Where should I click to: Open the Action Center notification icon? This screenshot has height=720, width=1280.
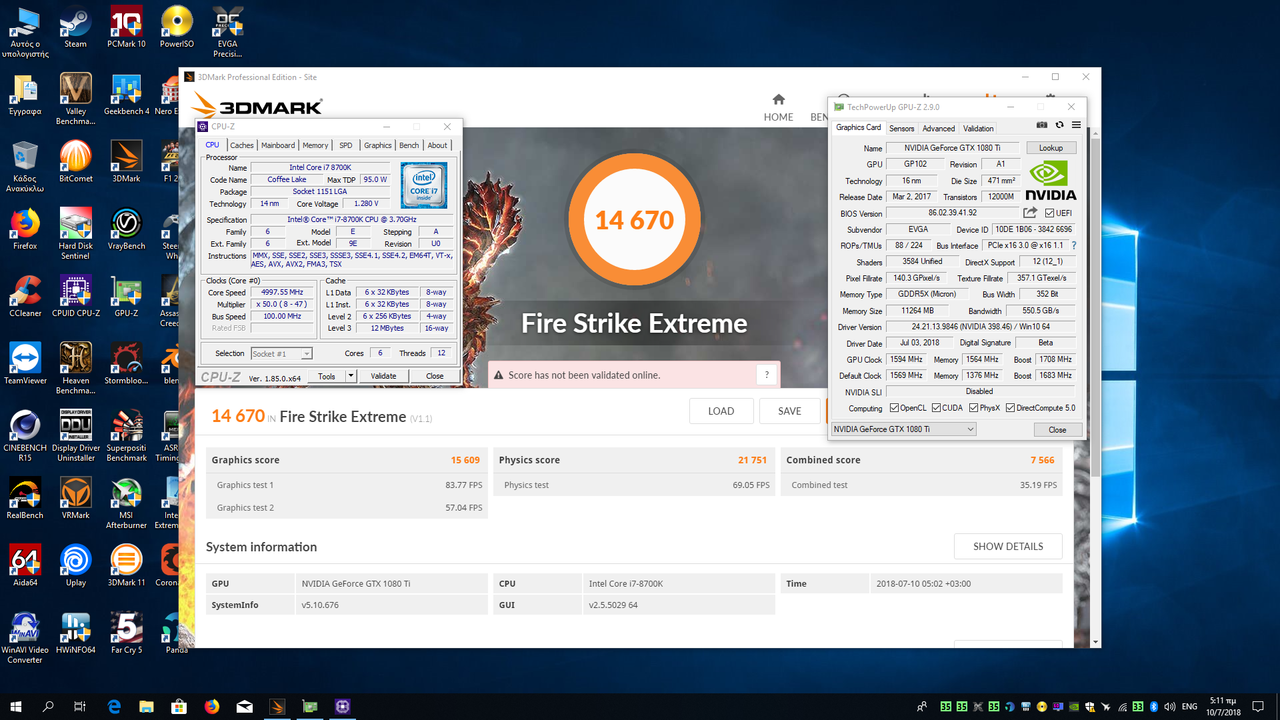1260,706
